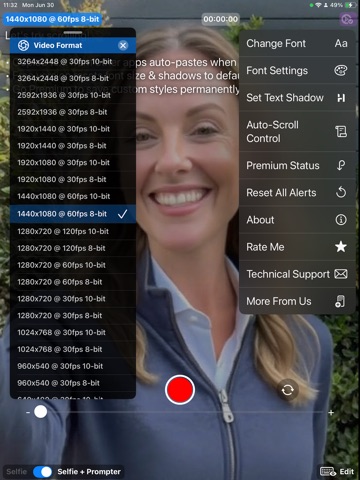Select 1024x768 @ 30fps 10-bit
The width and height of the screenshot is (360, 480).
click(73, 332)
